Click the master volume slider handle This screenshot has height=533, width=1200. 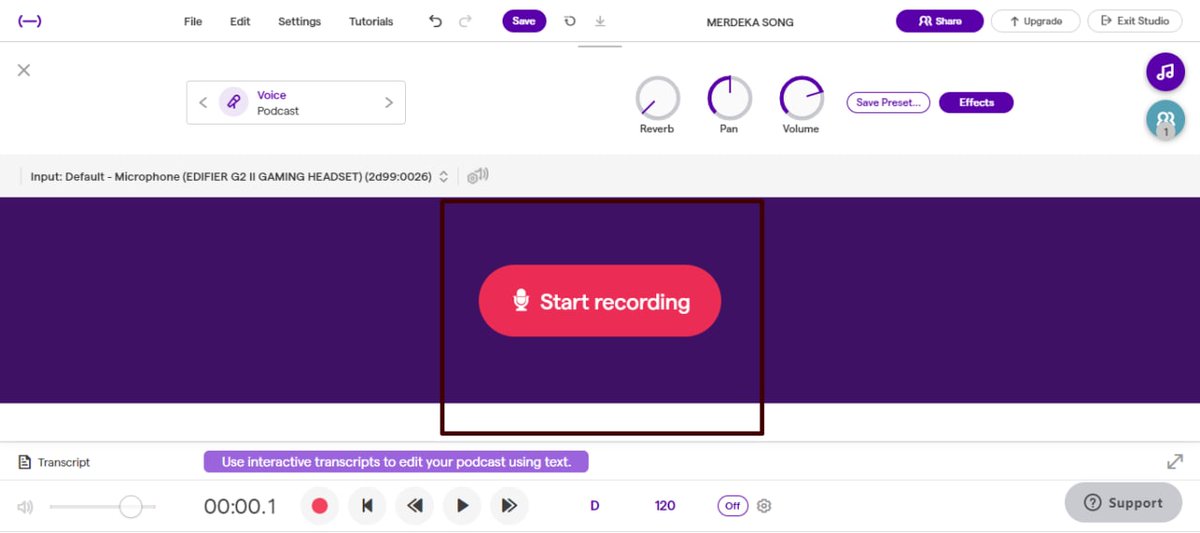130,507
